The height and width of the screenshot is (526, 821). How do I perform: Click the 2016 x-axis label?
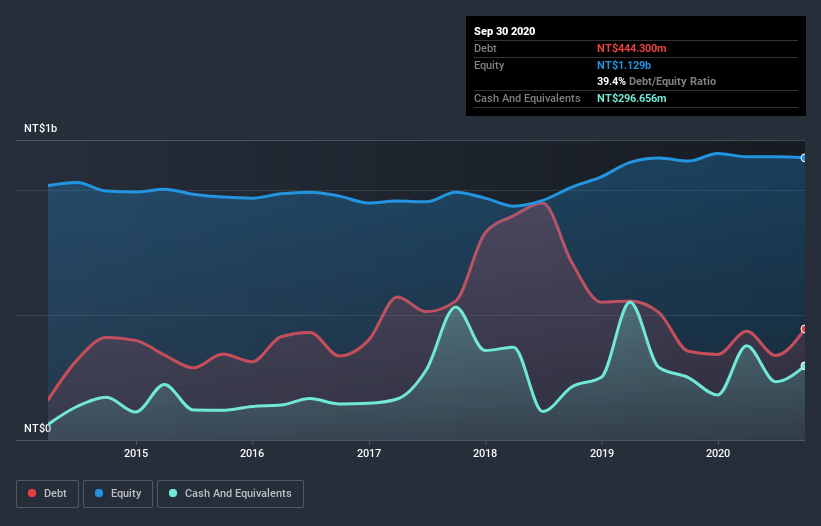tap(252, 453)
